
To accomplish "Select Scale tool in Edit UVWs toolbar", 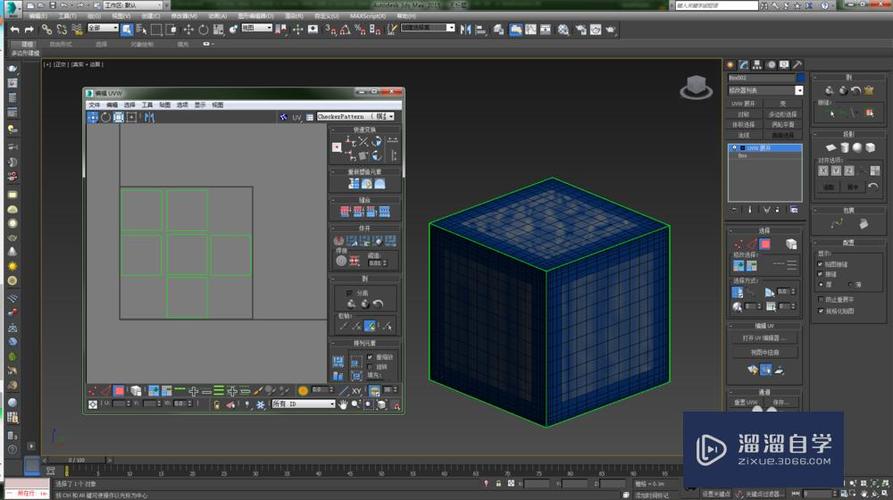I will point(118,117).
